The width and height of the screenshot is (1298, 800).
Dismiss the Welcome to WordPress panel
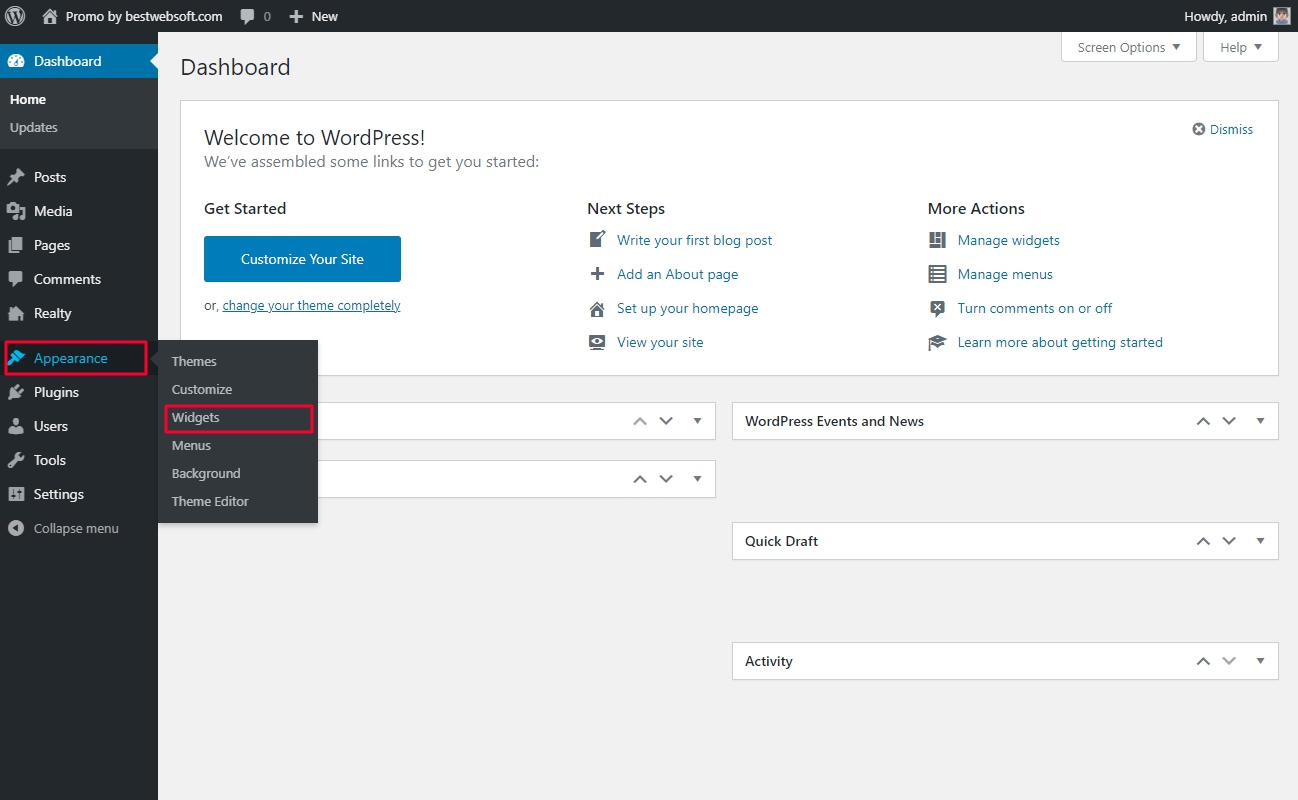[1222, 129]
